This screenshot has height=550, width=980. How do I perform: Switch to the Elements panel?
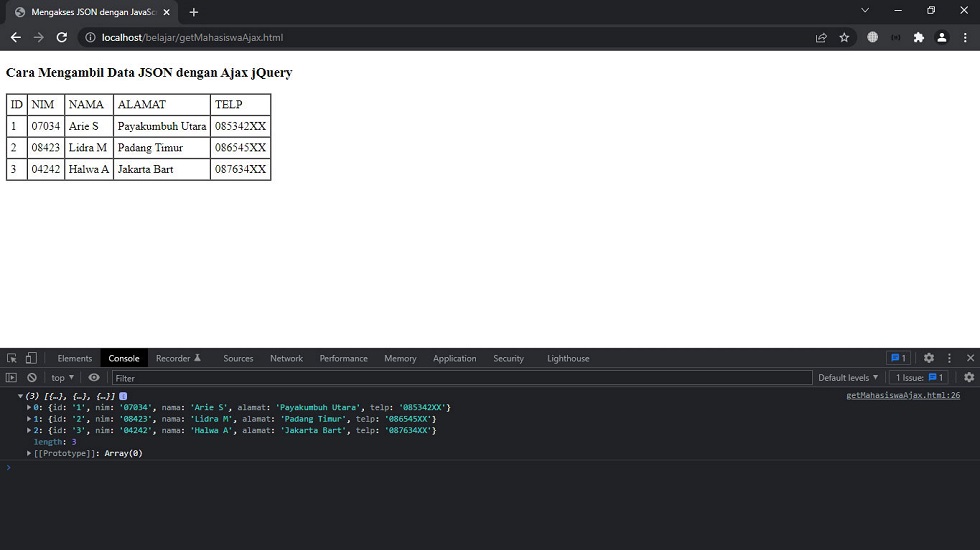(x=74, y=358)
